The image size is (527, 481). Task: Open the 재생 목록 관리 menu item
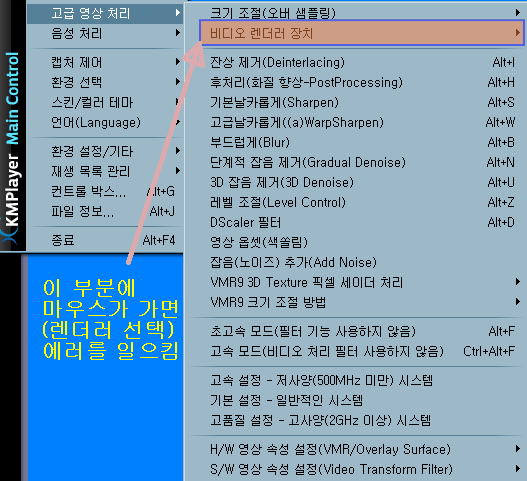click(105, 171)
